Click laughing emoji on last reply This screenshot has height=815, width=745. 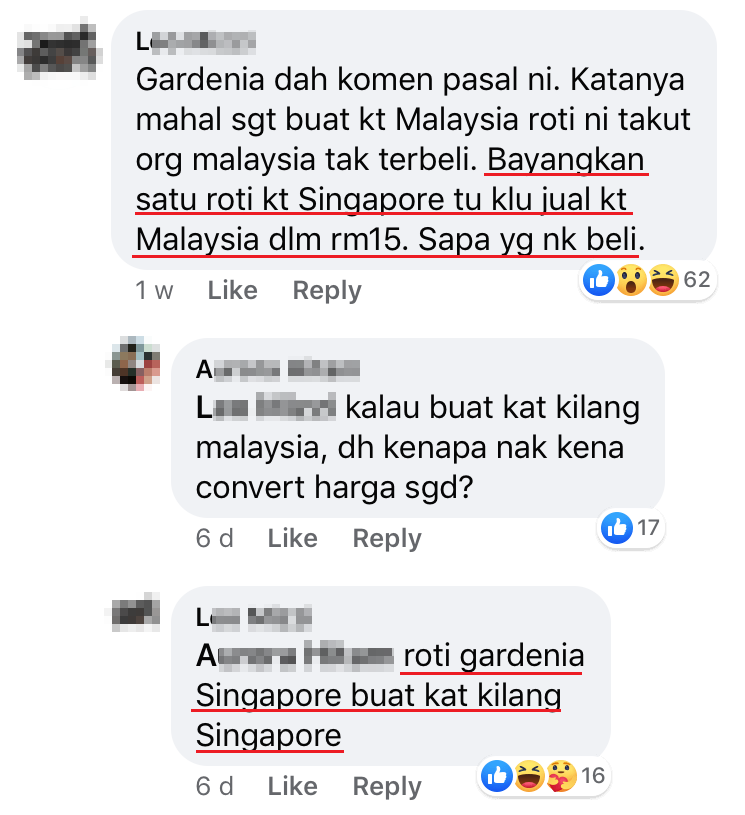point(529,775)
